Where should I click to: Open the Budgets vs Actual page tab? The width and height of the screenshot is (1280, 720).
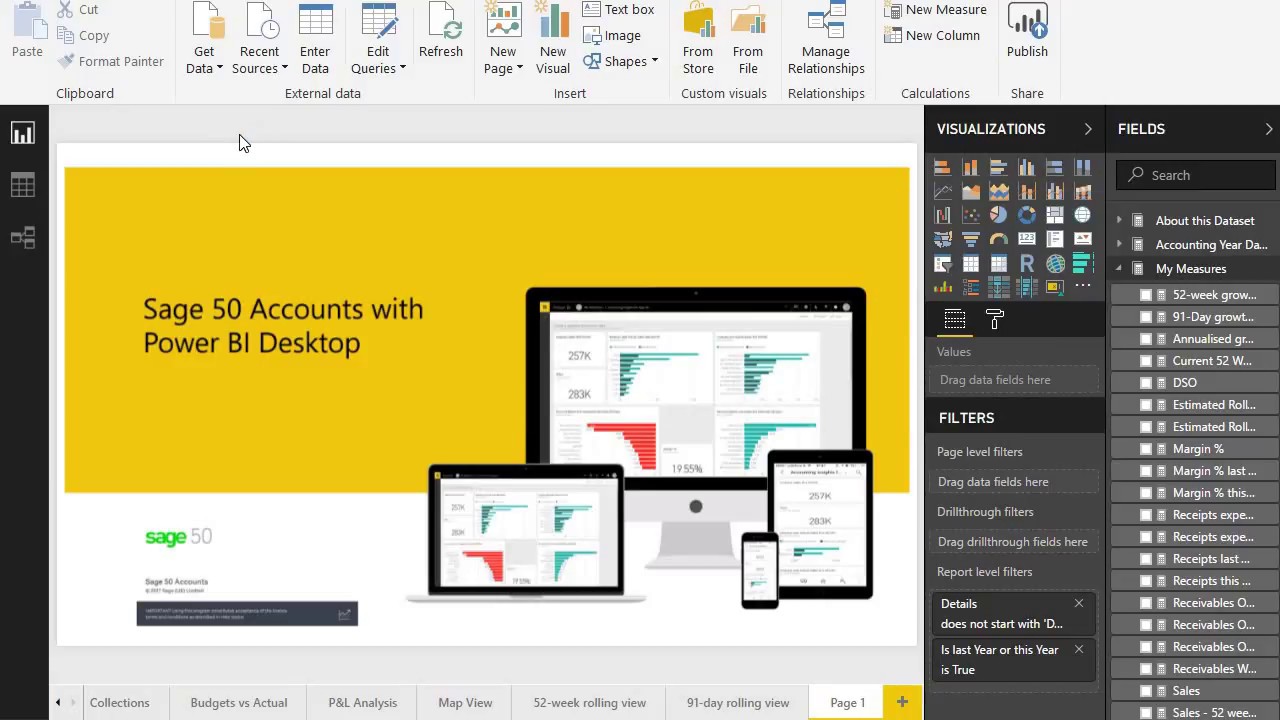[x=239, y=703]
